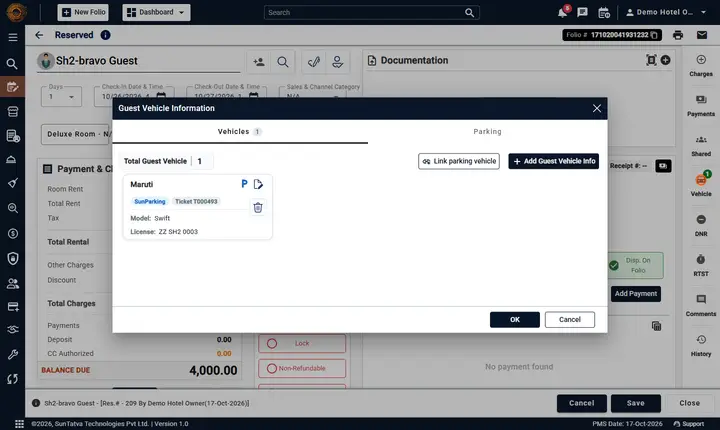Open DNR from right panel
This screenshot has width=720, height=430.
[x=701, y=226]
